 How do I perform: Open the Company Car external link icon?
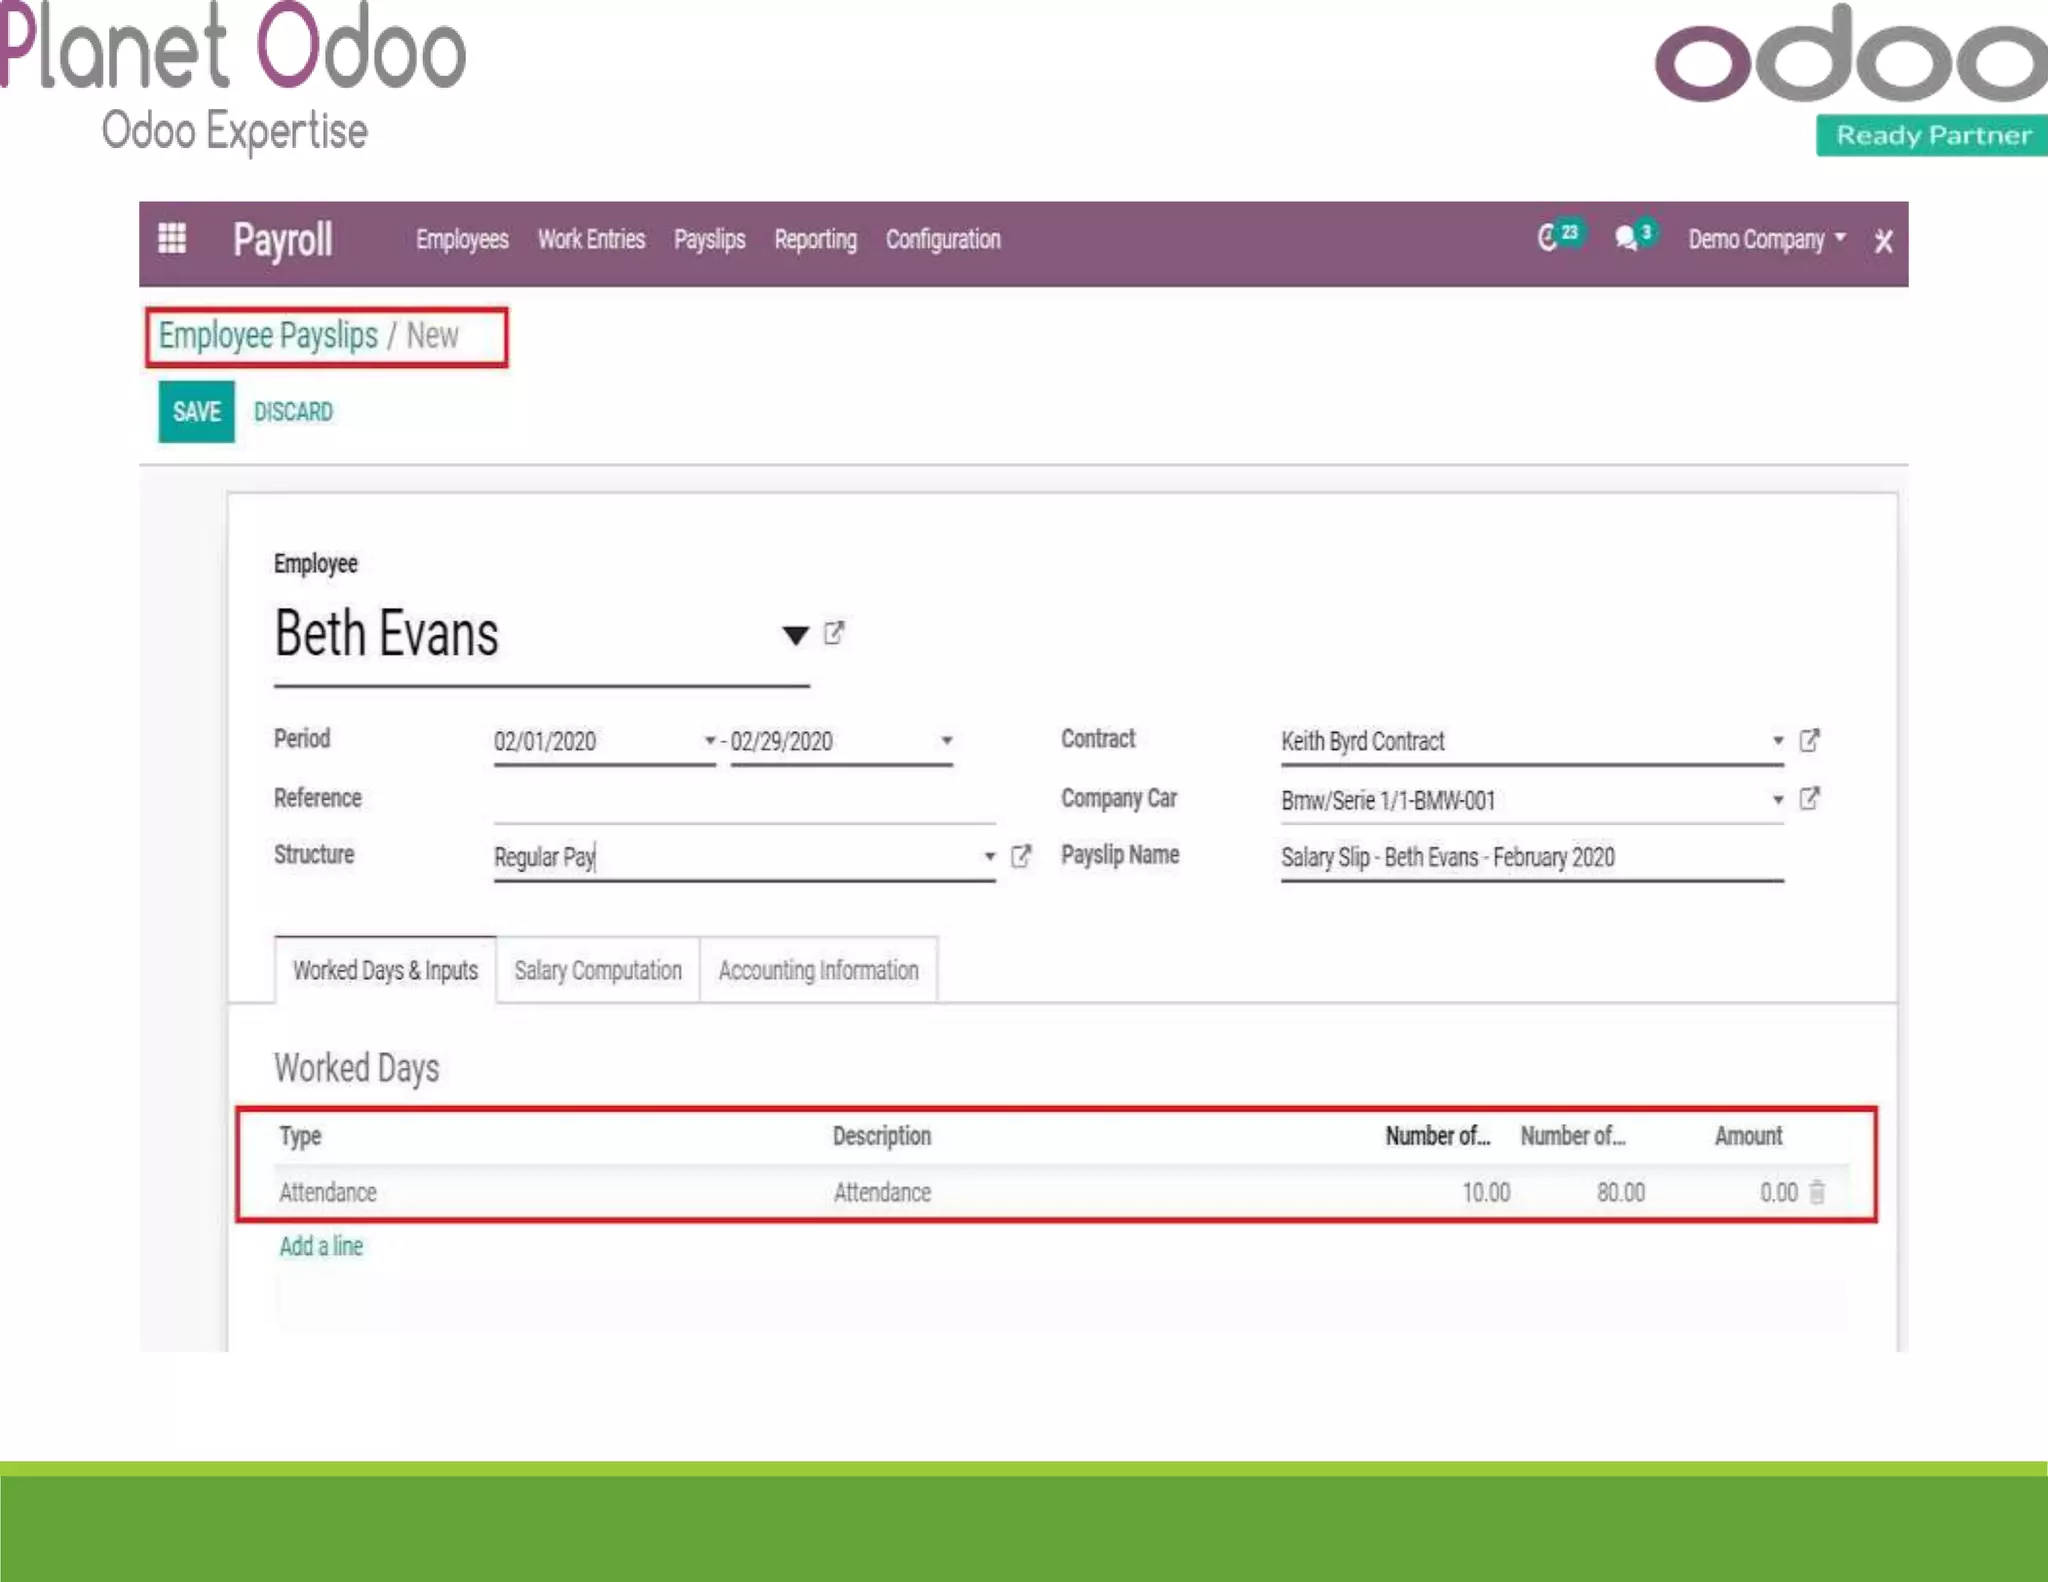pyautogui.click(x=1809, y=799)
